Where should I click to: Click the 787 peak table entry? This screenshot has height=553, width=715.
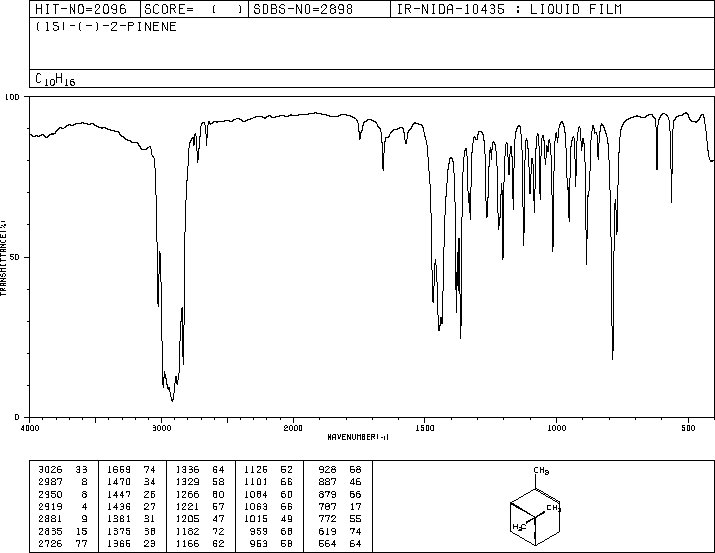click(x=340, y=506)
